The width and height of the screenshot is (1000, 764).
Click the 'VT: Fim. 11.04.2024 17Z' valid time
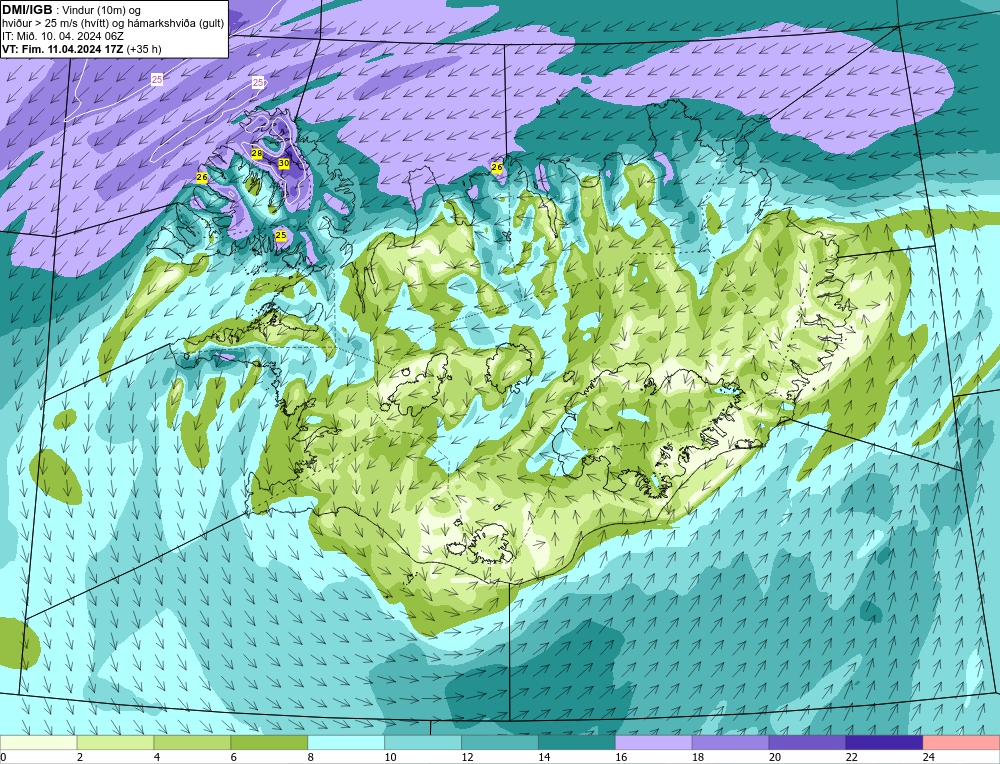(63, 49)
